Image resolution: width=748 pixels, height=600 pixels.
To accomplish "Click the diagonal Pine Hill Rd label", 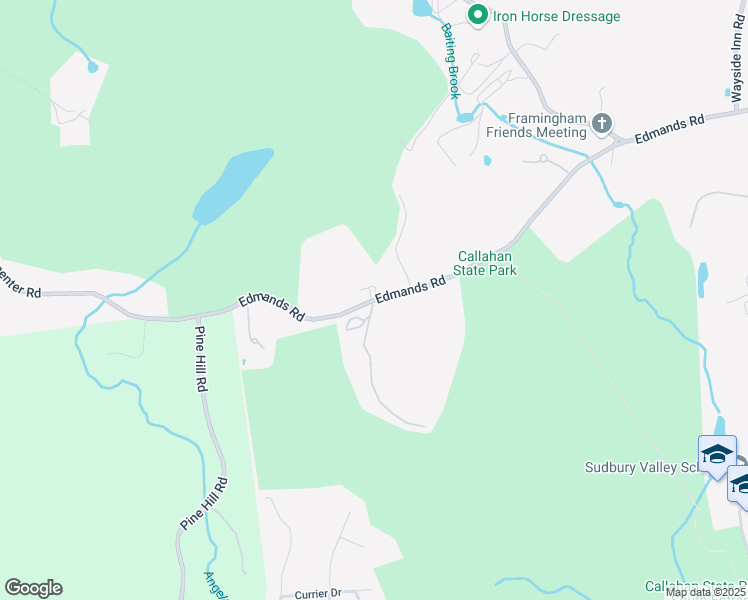I will pos(204,503).
